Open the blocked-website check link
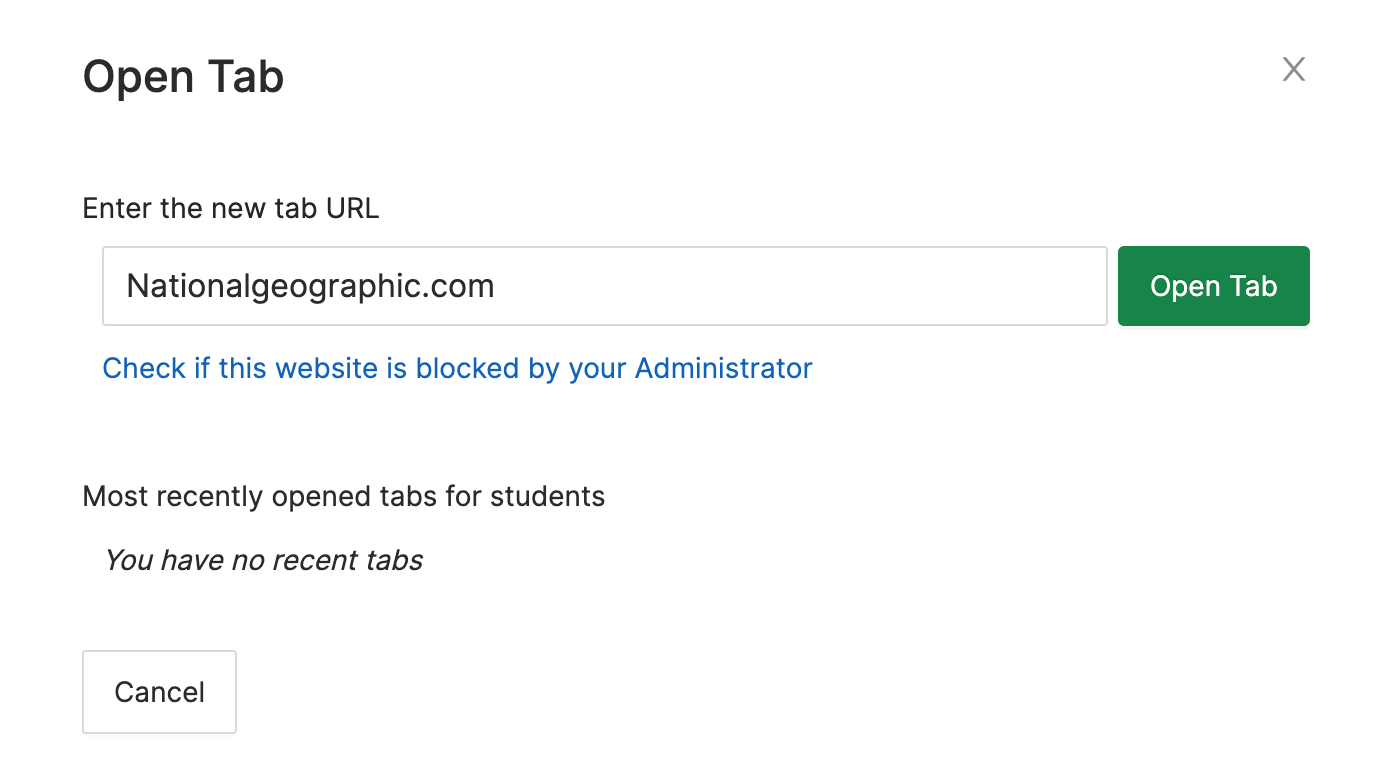This screenshot has height=782, width=1392. point(457,368)
